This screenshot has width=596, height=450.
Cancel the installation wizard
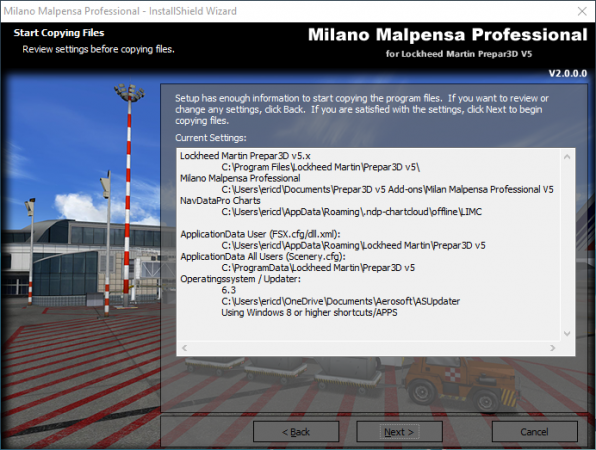click(534, 432)
